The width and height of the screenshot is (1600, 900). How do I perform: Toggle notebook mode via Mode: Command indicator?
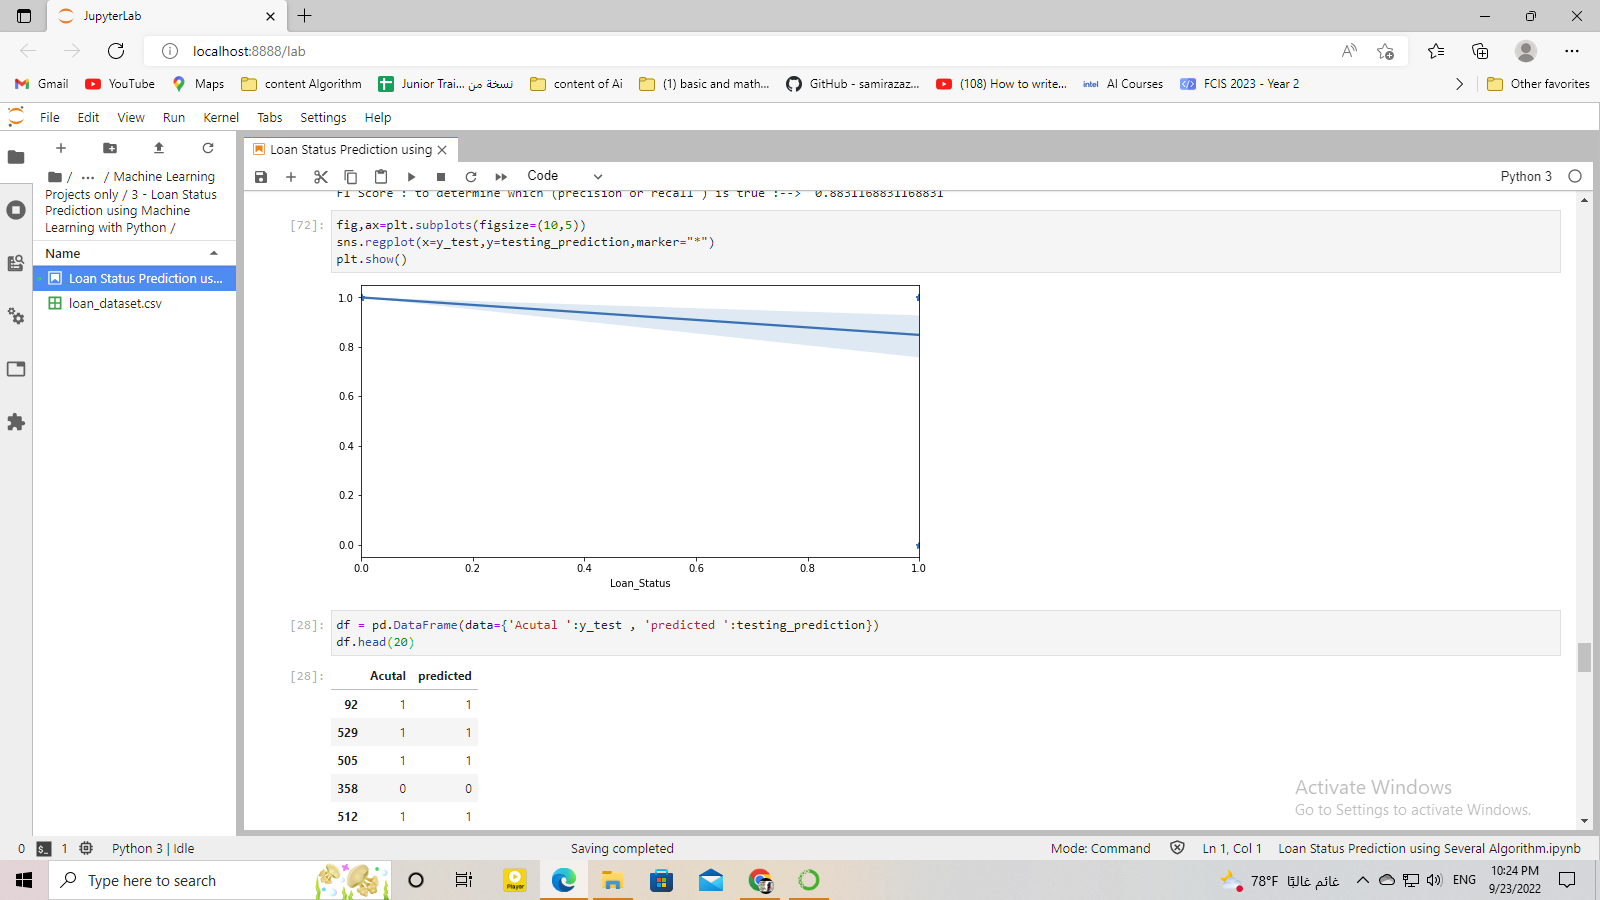click(x=1100, y=848)
